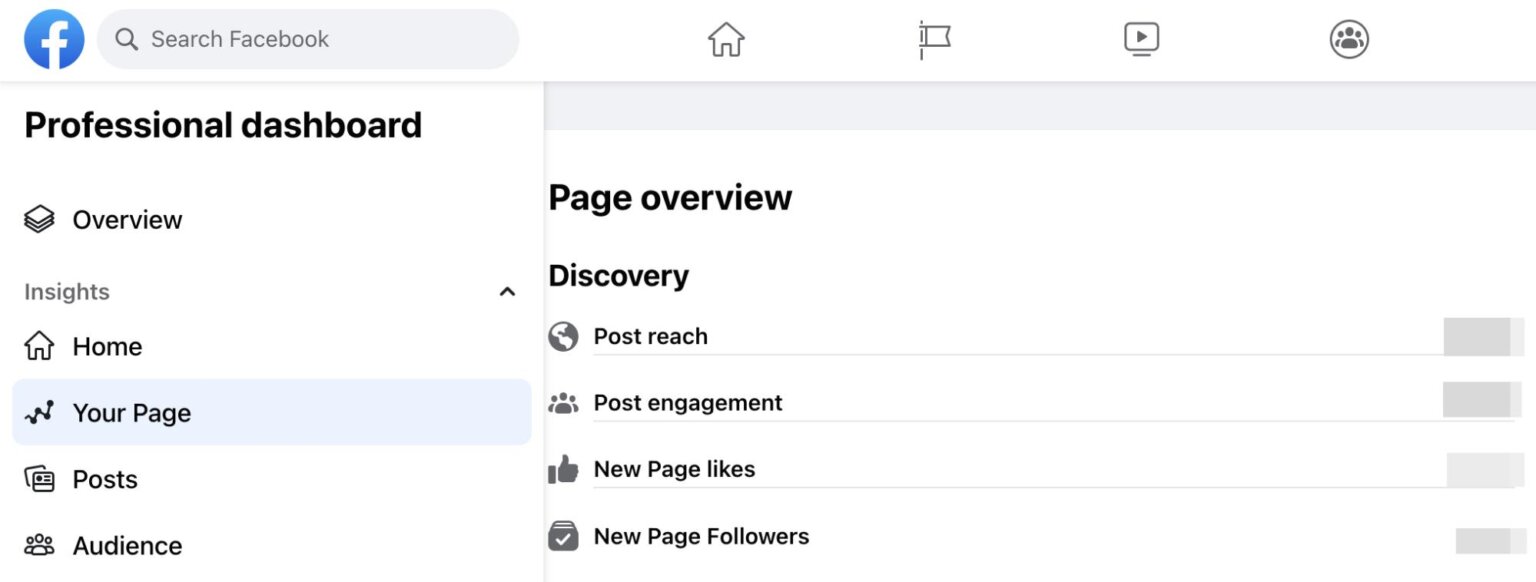This screenshot has width=1536, height=582.
Task: Click the Overview sidebar entry
Action: point(127,219)
